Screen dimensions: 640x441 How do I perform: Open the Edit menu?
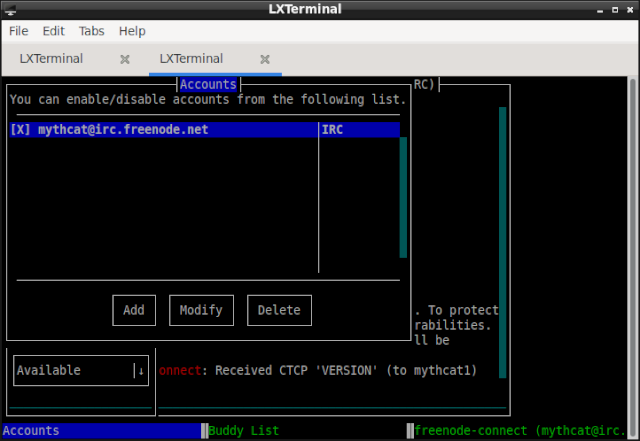coord(53,31)
